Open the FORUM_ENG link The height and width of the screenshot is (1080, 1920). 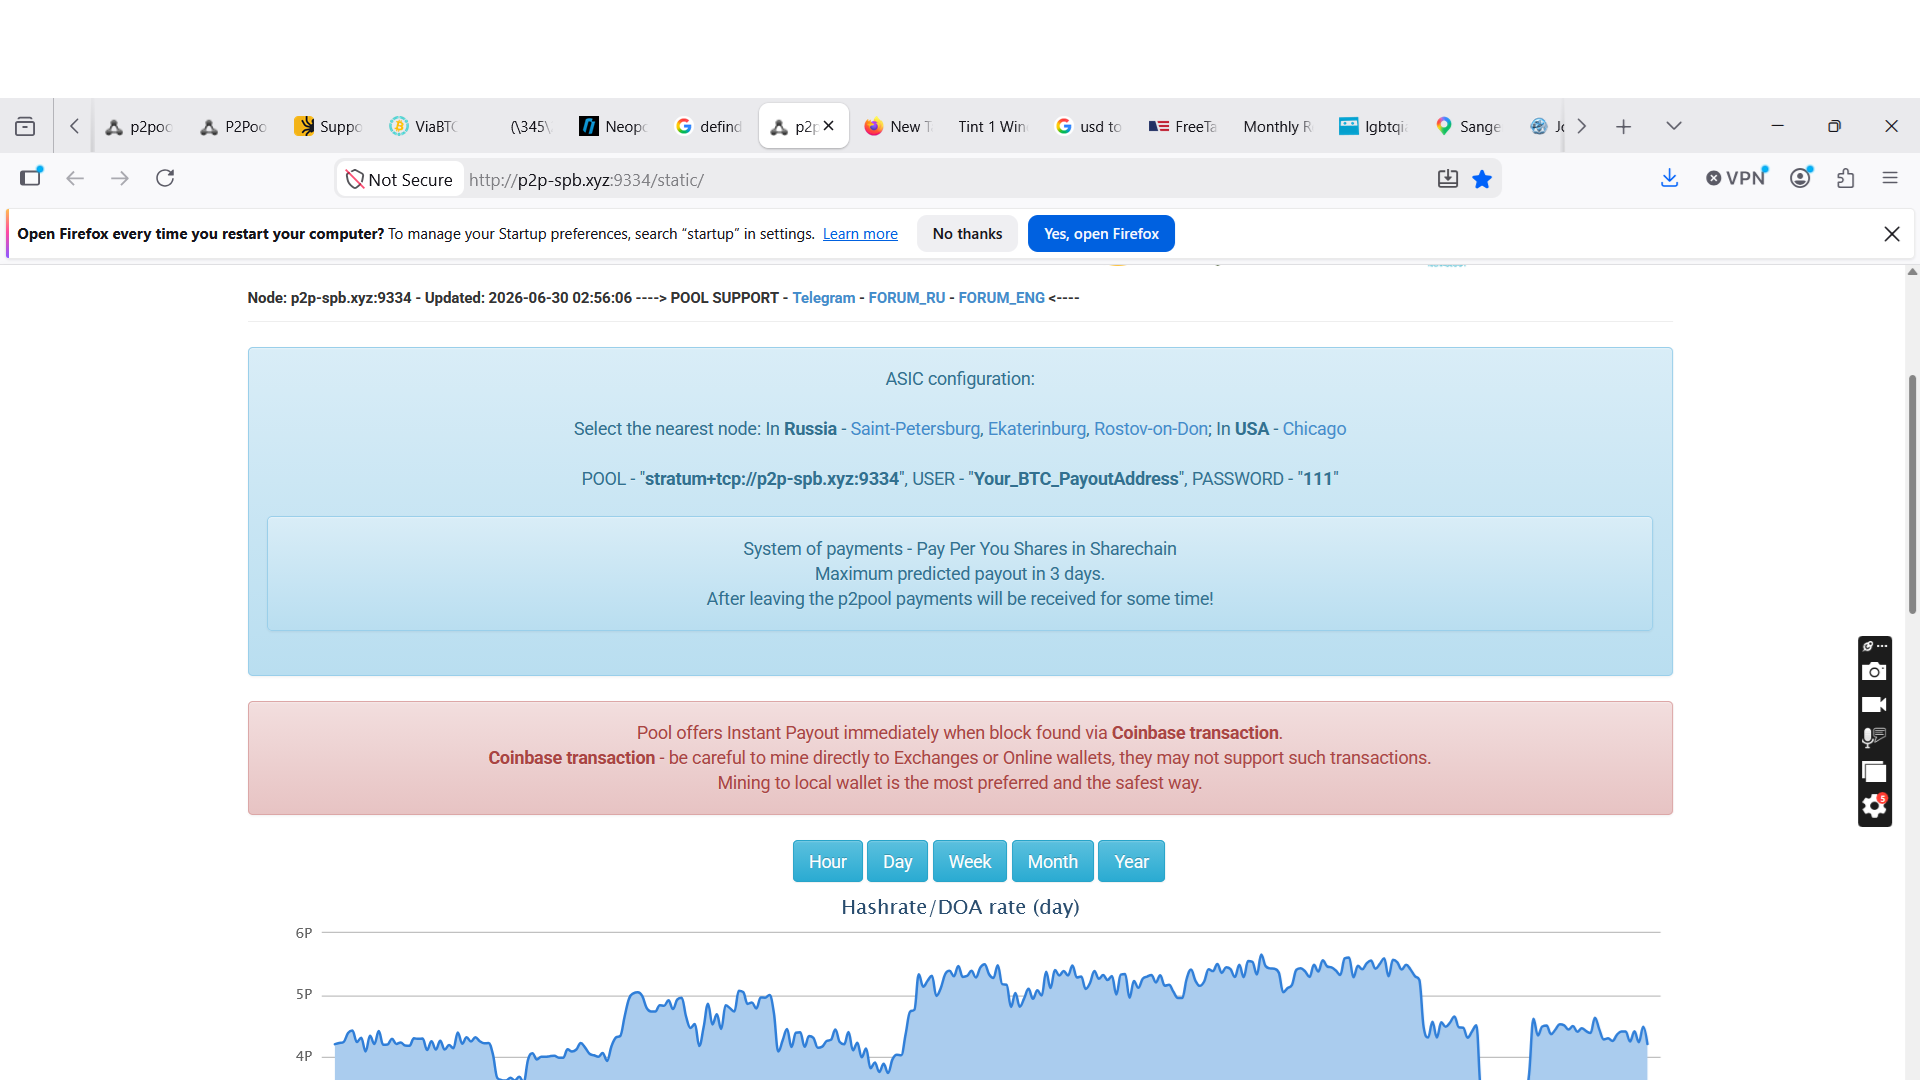[x=1001, y=298]
